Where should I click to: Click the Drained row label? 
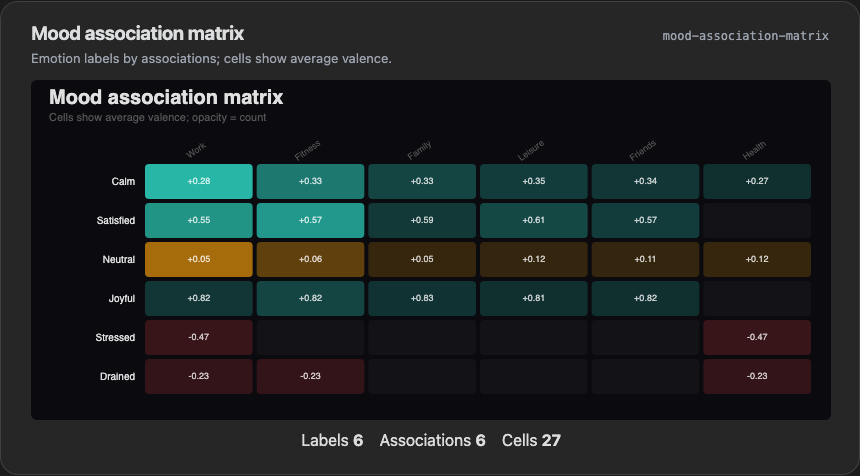coord(117,376)
